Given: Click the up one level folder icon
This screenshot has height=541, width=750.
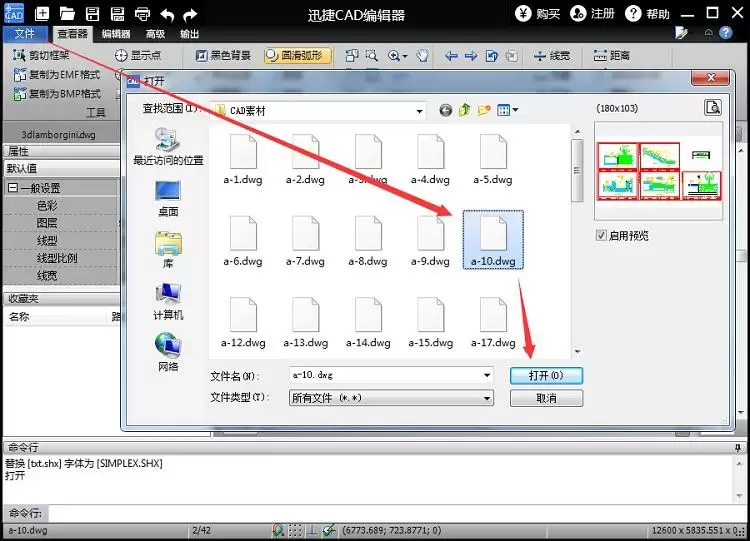Looking at the screenshot, I should 464,110.
